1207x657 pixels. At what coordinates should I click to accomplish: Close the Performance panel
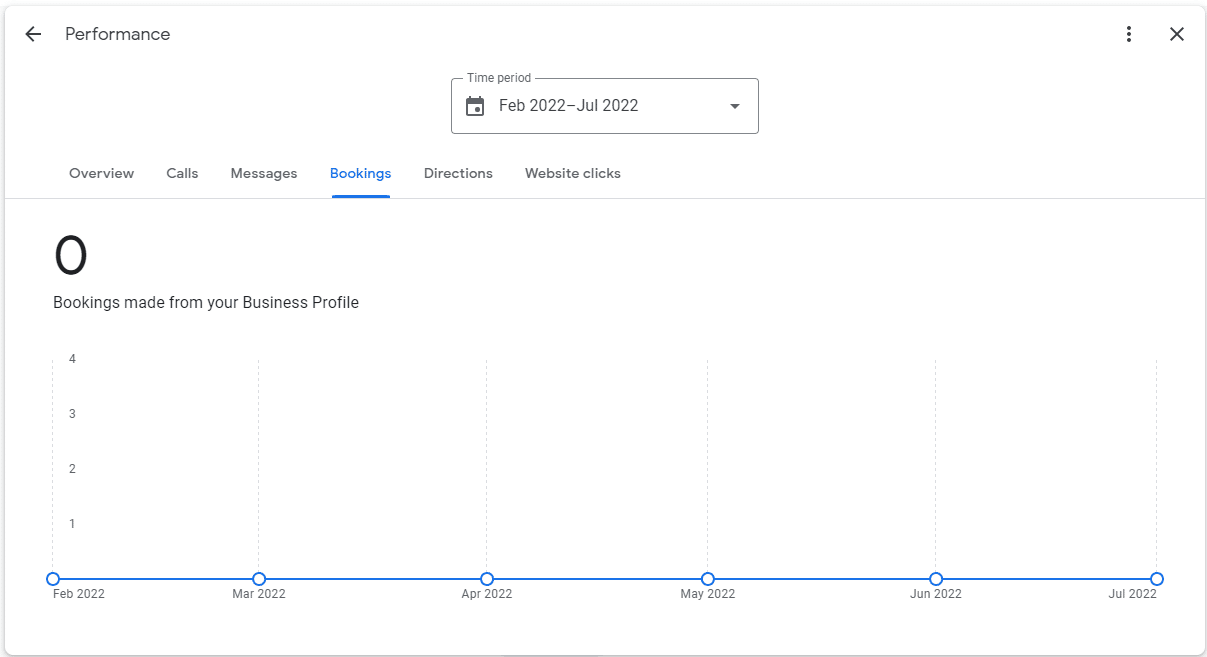[1177, 34]
